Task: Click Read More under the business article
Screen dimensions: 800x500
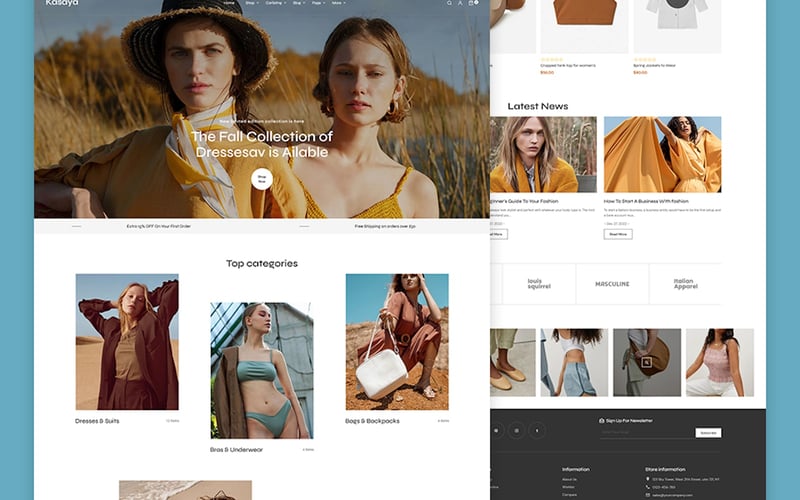Action: pos(618,234)
